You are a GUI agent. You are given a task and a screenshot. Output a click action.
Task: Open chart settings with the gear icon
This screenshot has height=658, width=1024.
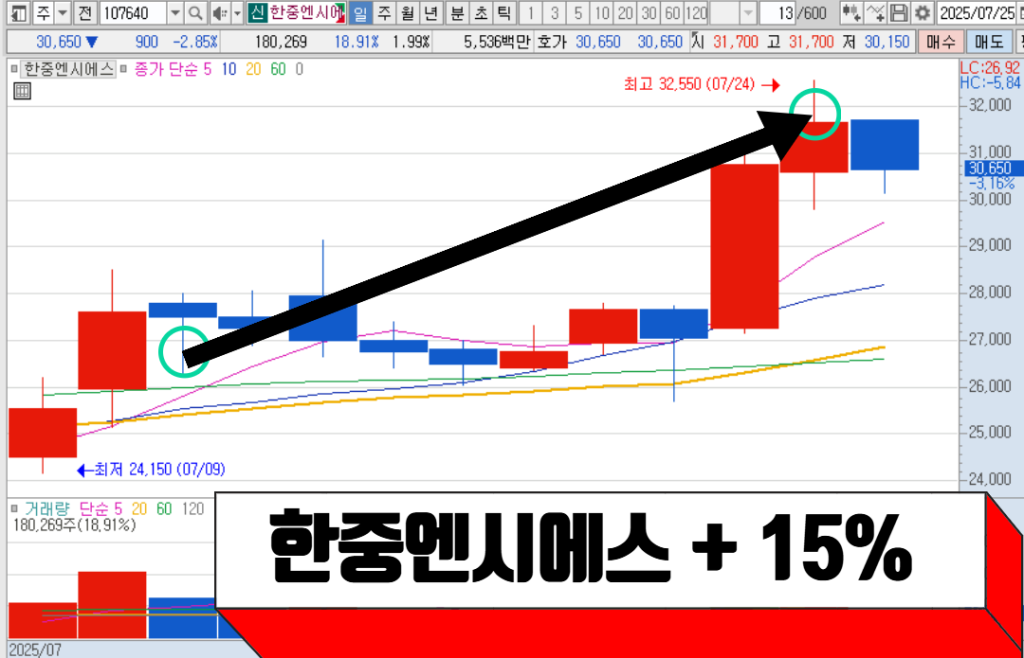(x=922, y=12)
